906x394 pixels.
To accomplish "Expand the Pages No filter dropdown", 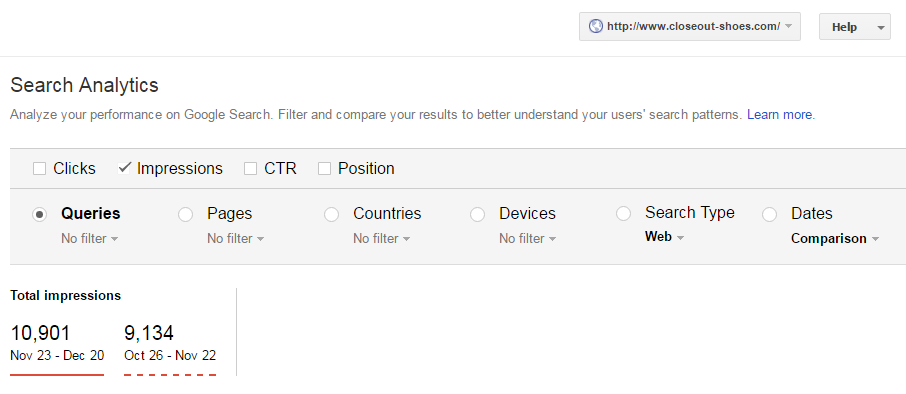I will point(236,239).
